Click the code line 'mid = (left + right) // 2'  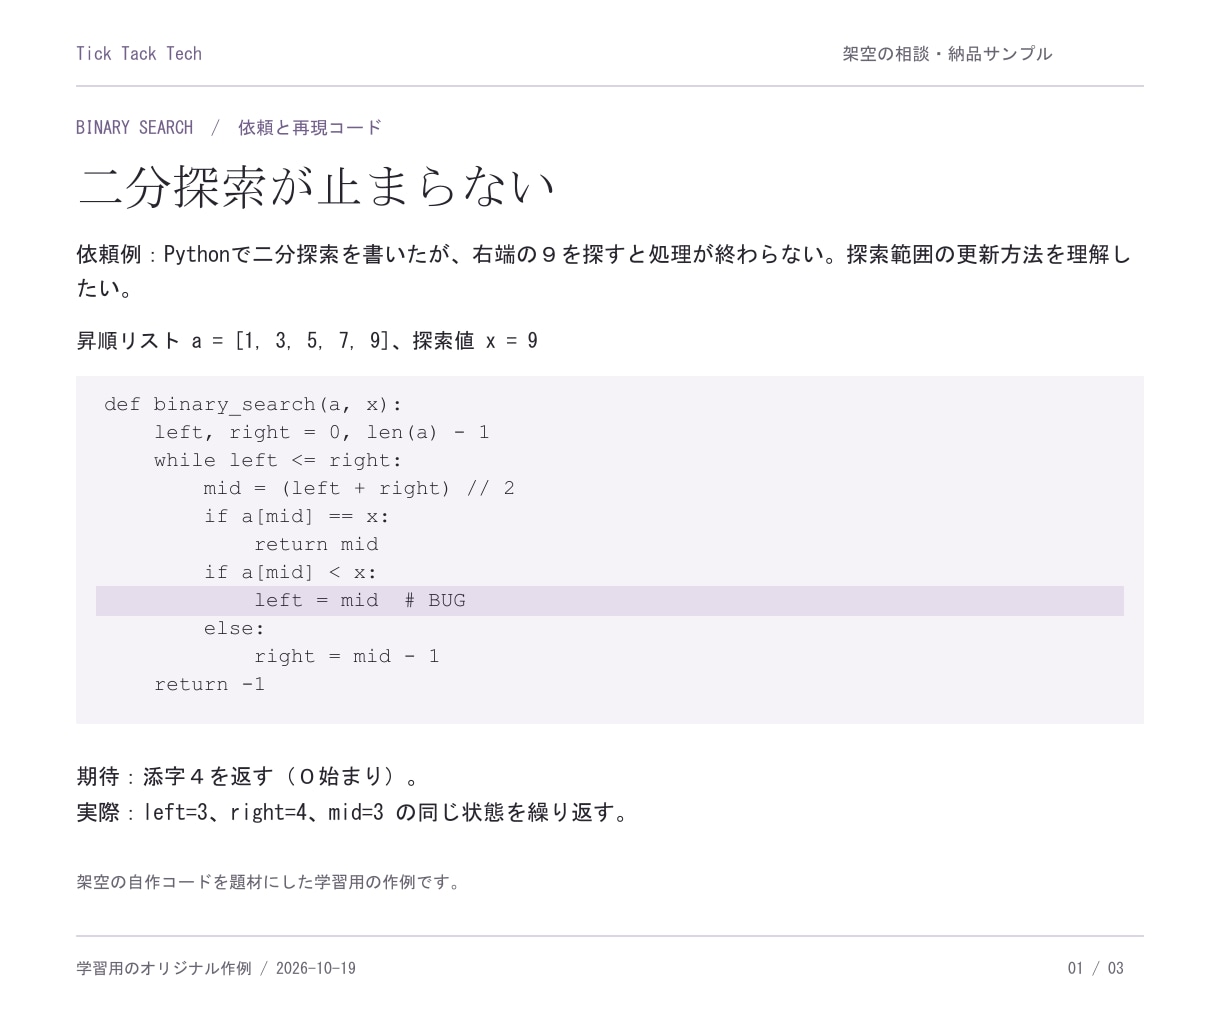[359, 488]
